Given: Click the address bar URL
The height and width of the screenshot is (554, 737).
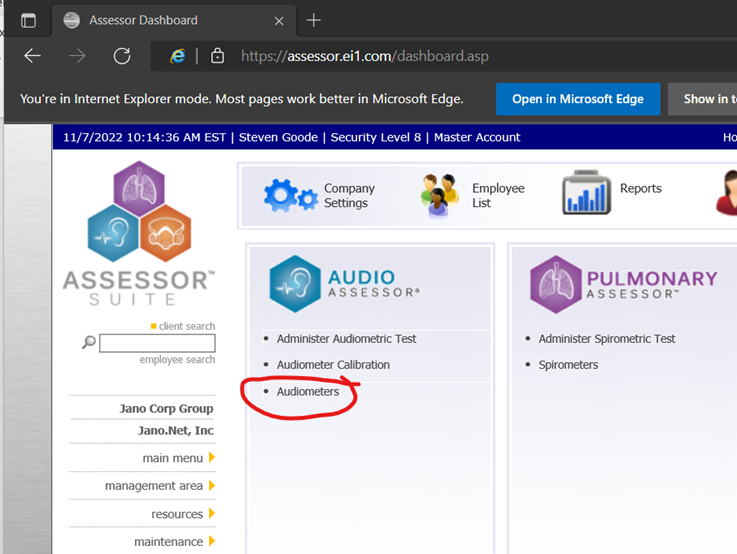Looking at the screenshot, I should pyautogui.click(x=365, y=56).
